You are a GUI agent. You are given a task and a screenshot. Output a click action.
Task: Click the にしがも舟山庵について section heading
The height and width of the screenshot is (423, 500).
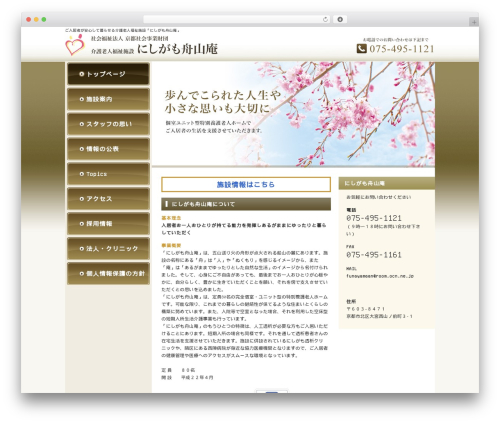[x=246, y=204]
